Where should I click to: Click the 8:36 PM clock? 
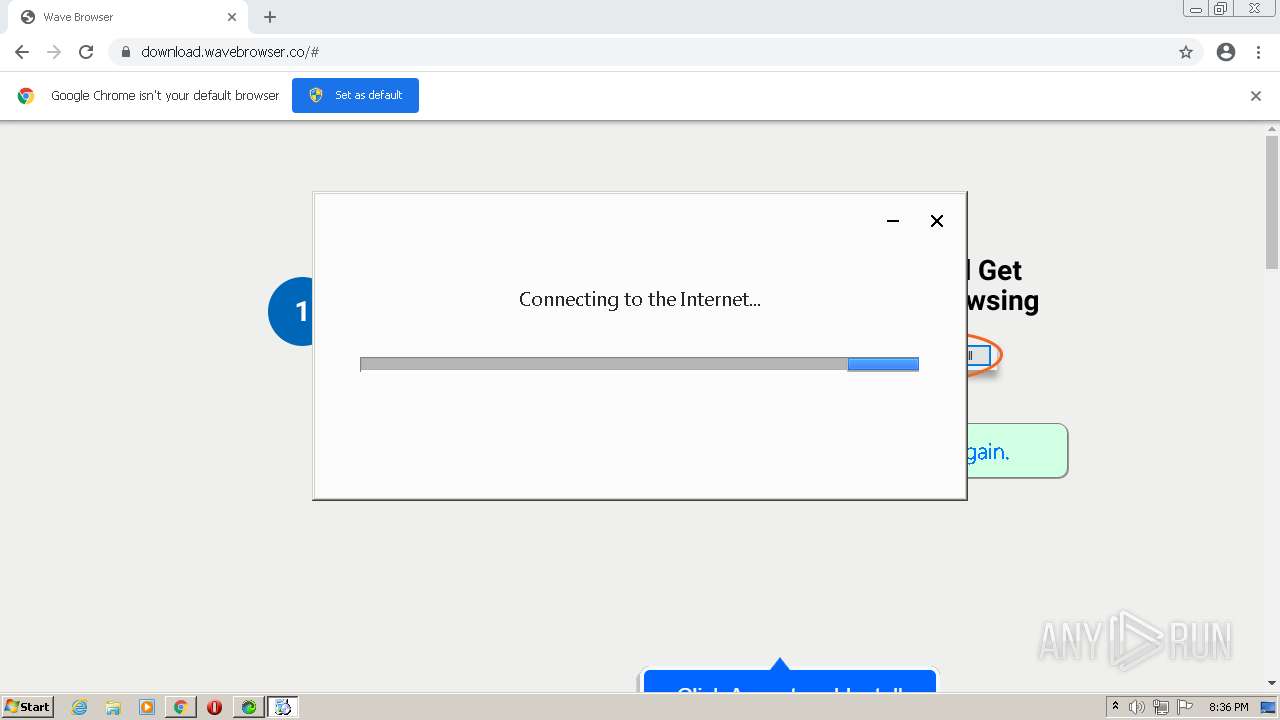tap(1228, 707)
